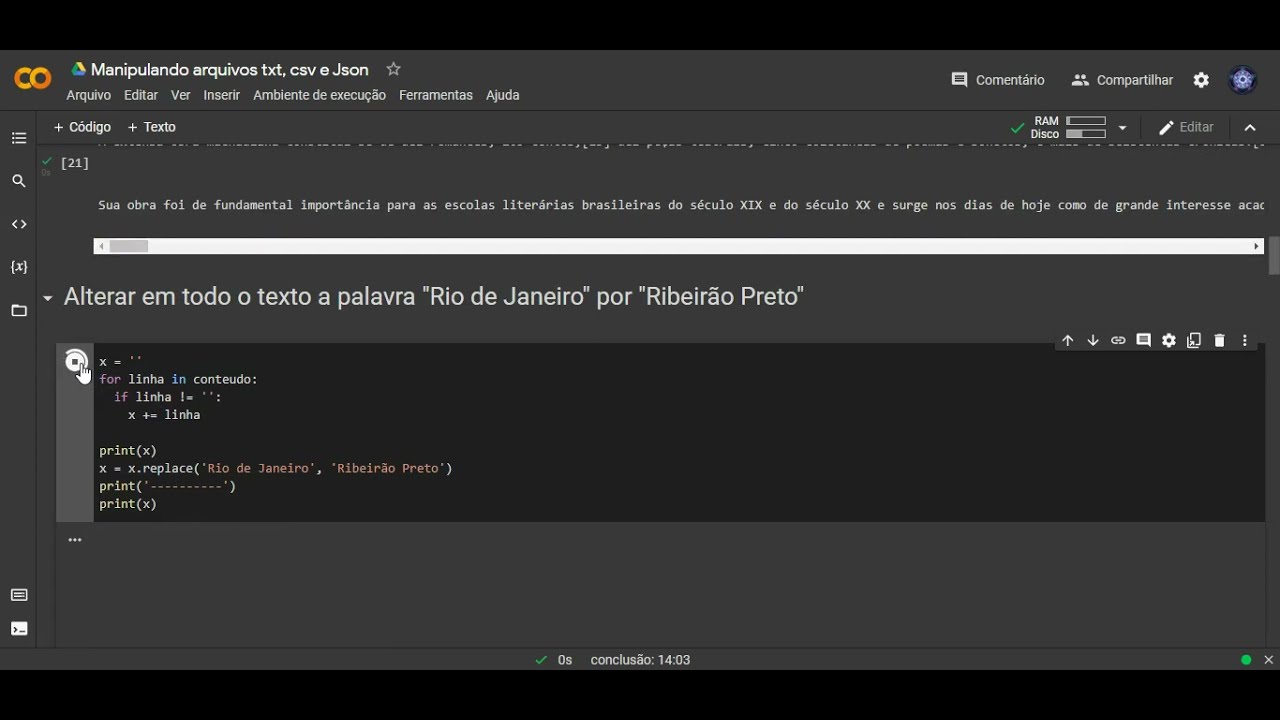Open the Files folder sidebar icon
Image resolution: width=1280 pixels, height=720 pixels.
point(19,311)
